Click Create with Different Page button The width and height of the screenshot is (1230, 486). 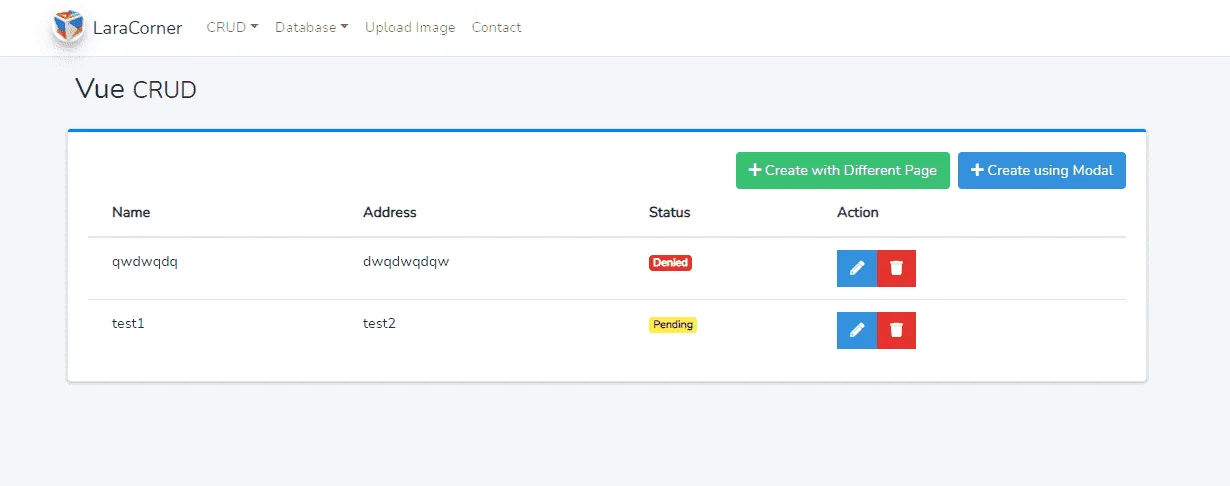click(x=843, y=170)
